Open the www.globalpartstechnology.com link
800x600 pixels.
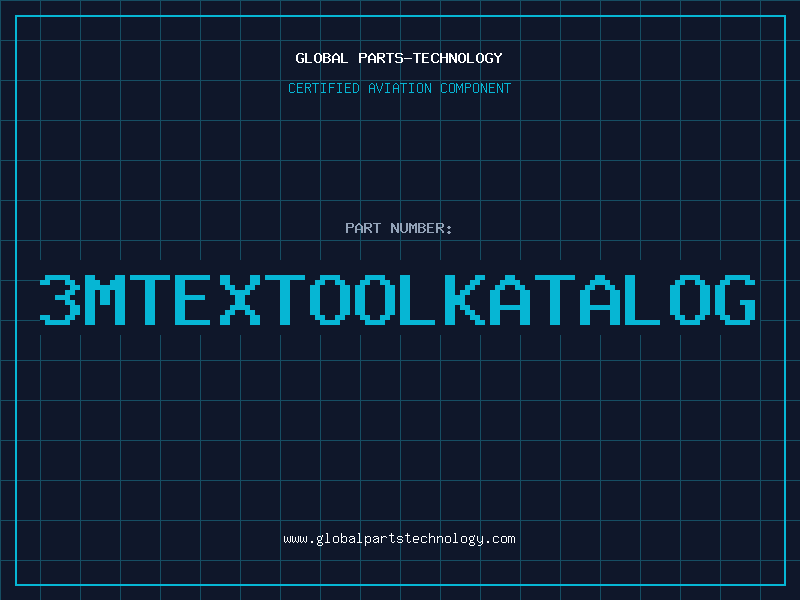click(399, 539)
